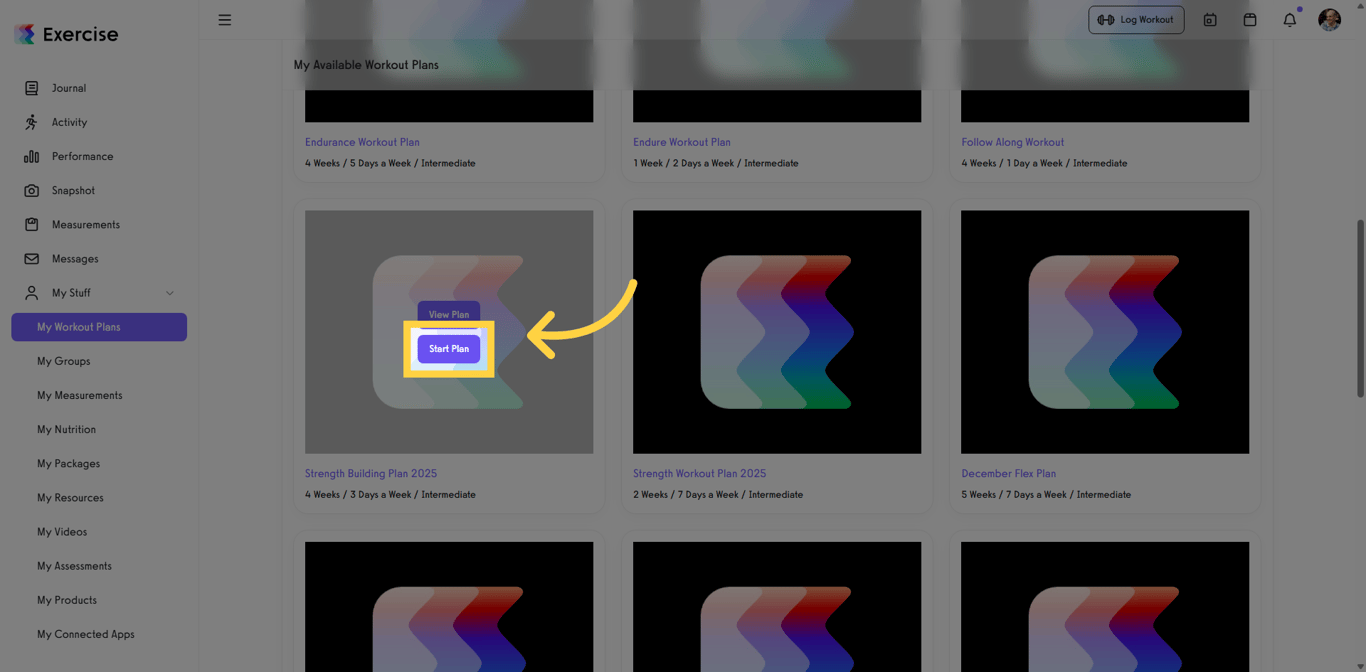Open the Endurance Workout Plan link
Image resolution: width=1366 pixels, height=672 pixels.
tap(362, 142)
